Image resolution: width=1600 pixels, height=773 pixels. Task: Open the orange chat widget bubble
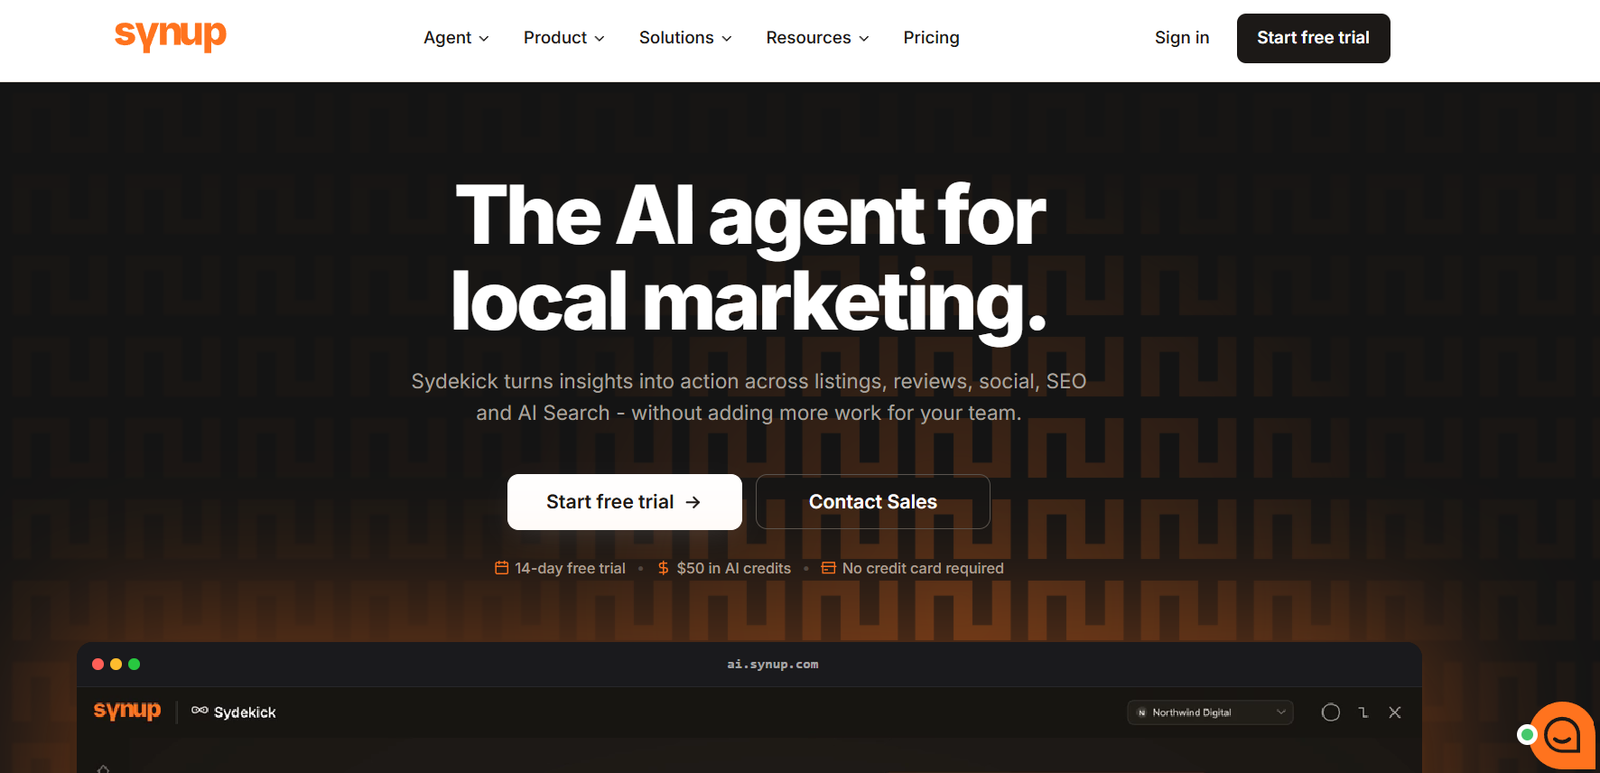coord(1562,736)
